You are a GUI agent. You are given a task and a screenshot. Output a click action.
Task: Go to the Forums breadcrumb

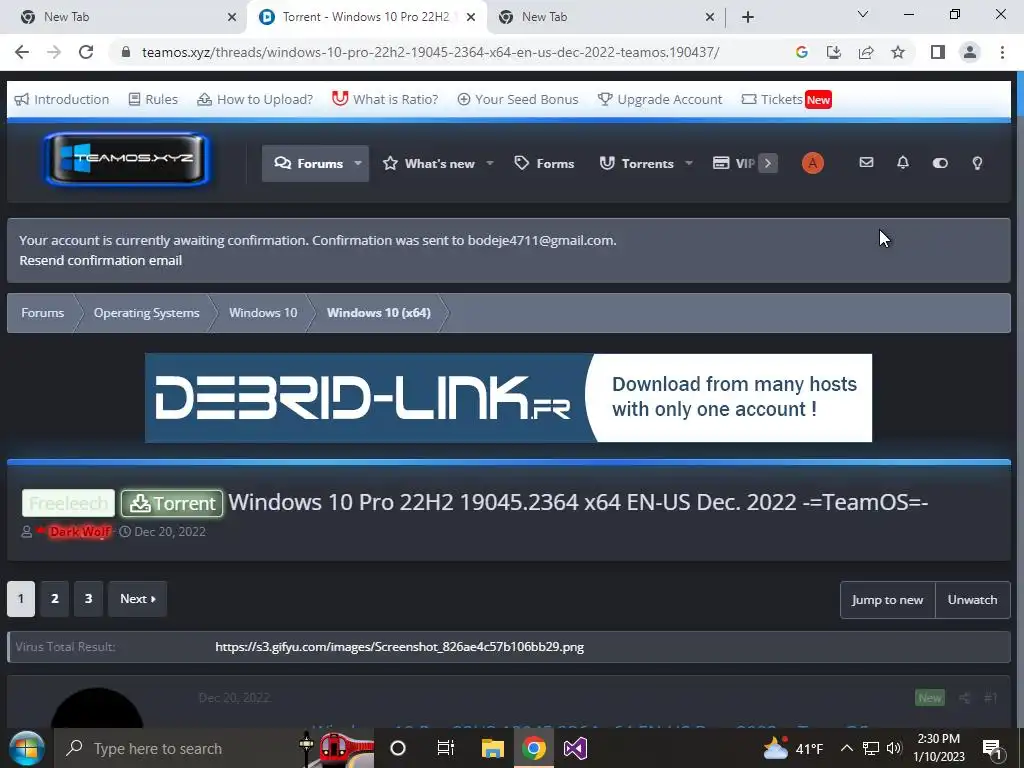tap(42, 313)
